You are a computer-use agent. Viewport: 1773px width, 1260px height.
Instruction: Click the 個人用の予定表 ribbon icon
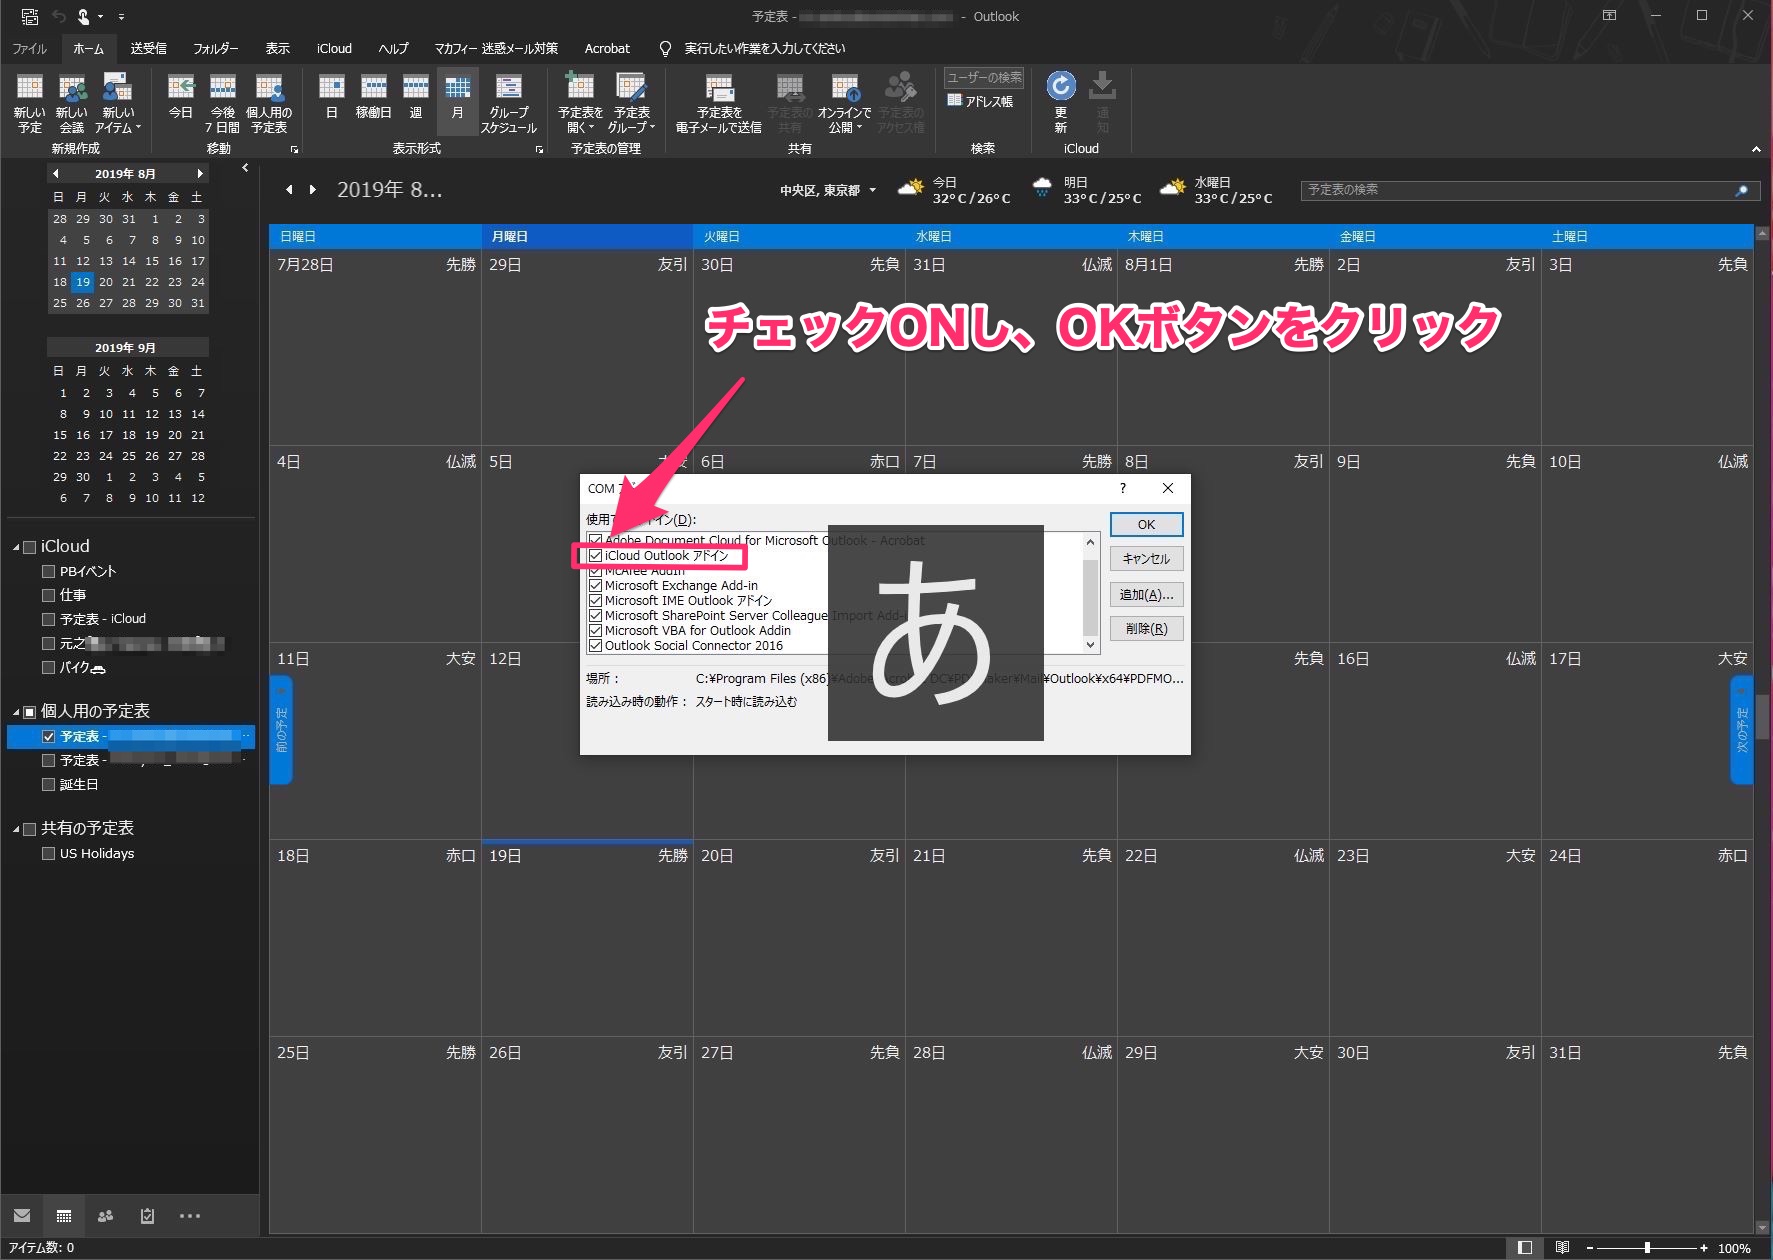pyautogui.click(x=269, y=103)
